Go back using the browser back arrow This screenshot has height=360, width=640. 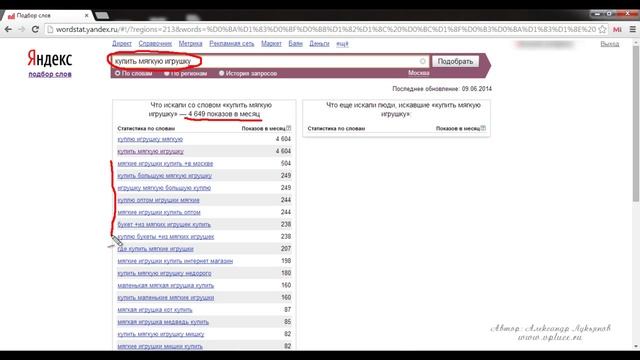coord(8,29)
